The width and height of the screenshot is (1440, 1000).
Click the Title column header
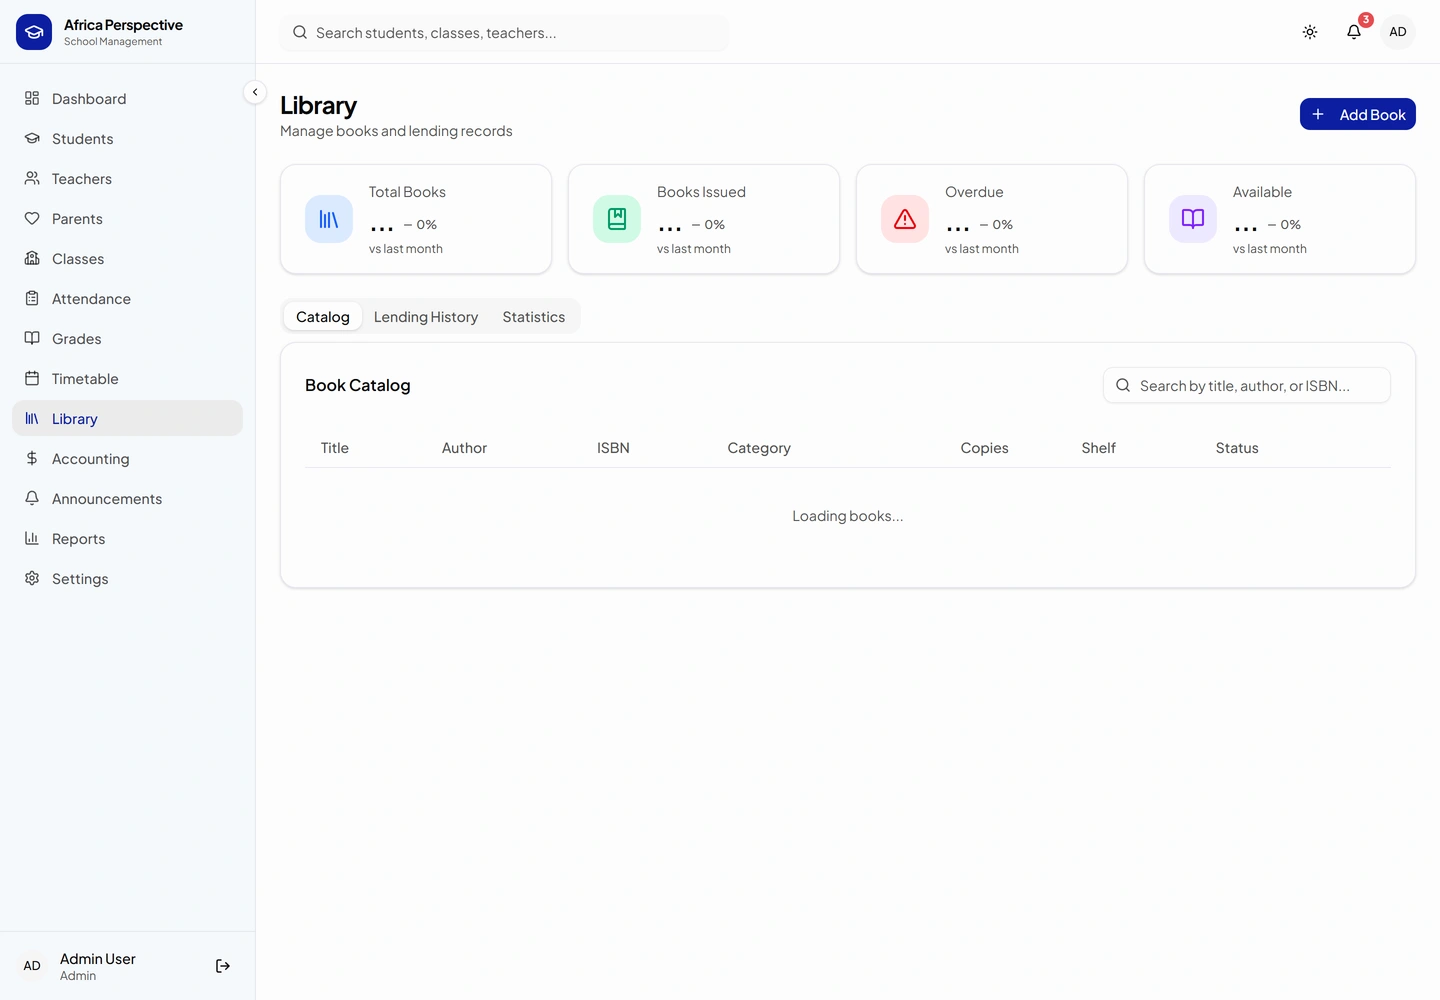click(x=335, y=448)
